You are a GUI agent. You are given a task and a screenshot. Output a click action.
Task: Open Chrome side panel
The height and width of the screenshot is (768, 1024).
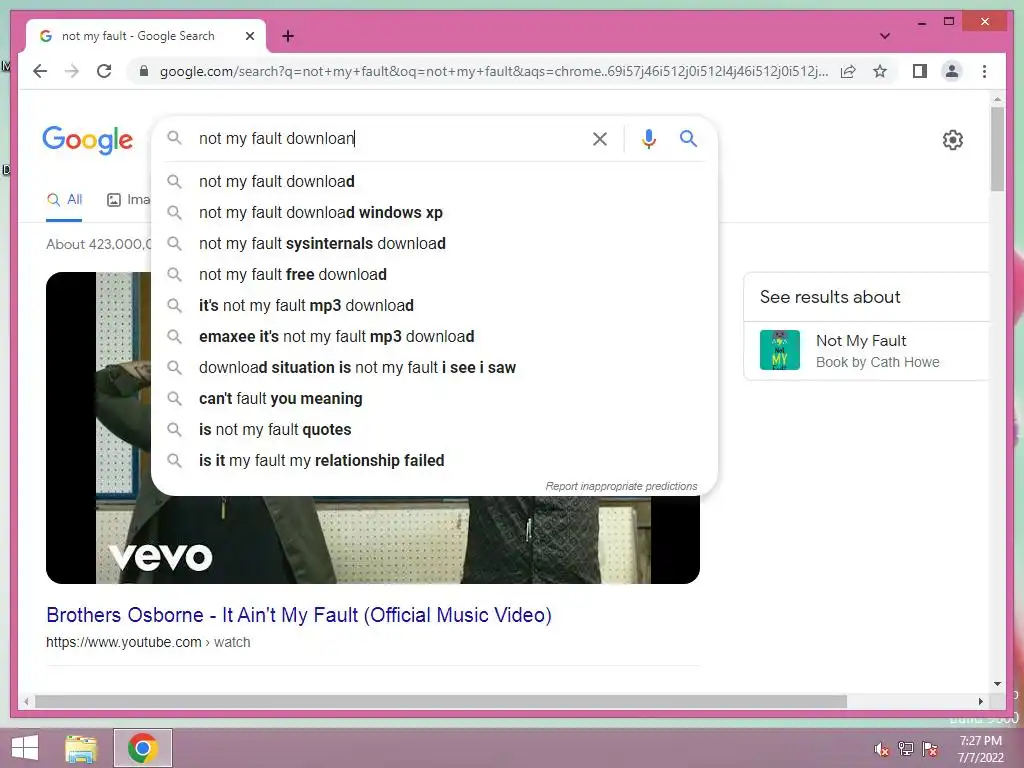pos(920,71)
